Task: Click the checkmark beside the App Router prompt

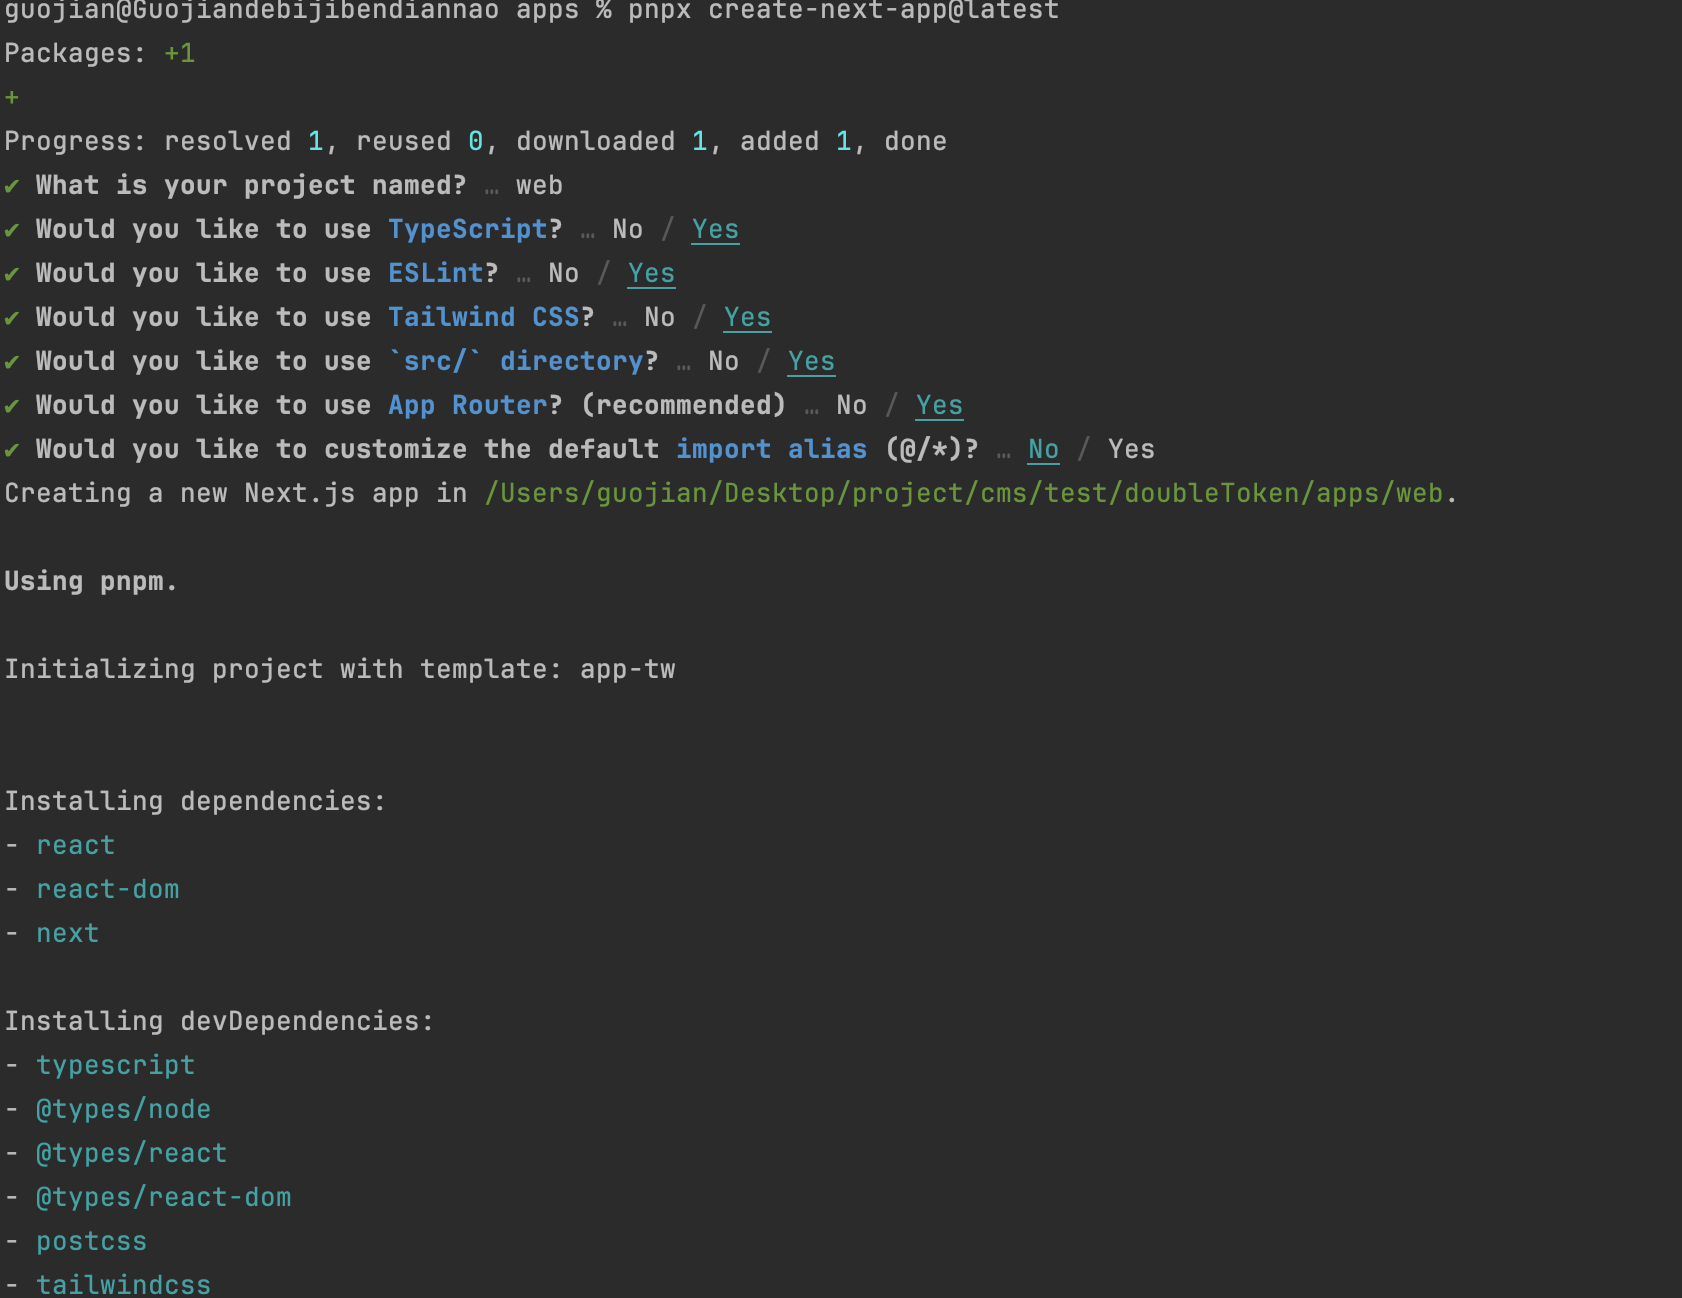Action: (x=12, y=406)
